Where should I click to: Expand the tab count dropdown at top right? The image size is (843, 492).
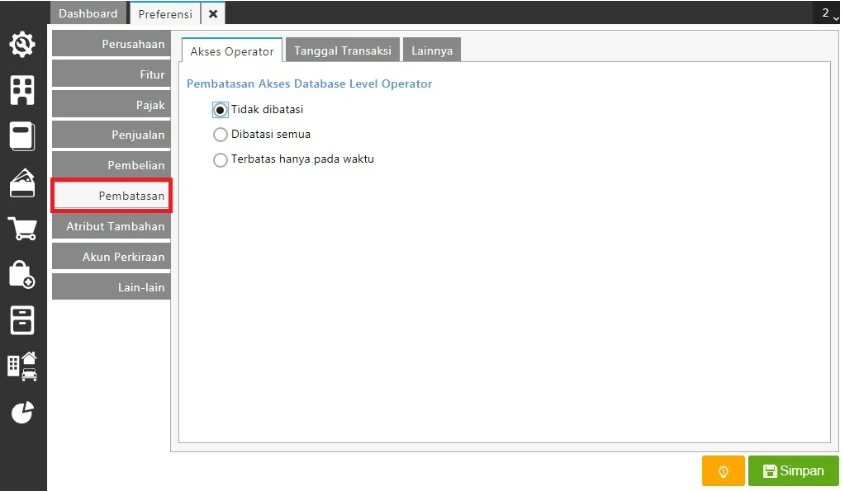click(829, 13)
